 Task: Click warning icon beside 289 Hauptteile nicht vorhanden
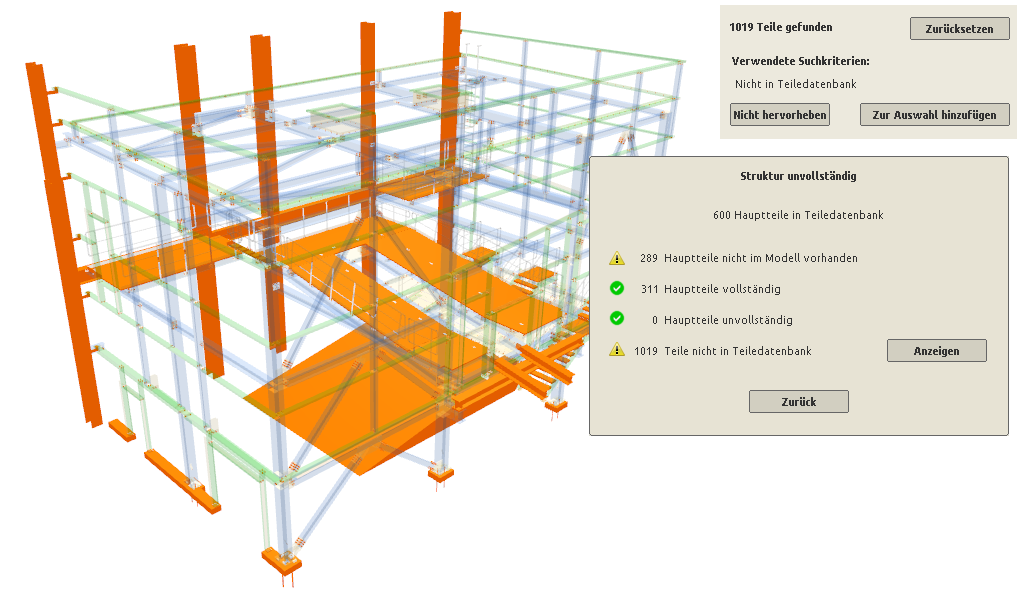click(x=617, y=258)
